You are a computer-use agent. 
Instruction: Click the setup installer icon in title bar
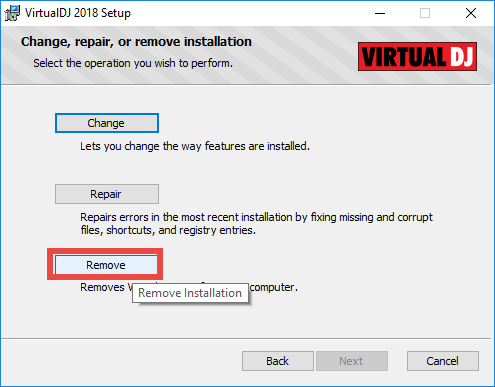[x=12, y=13]
